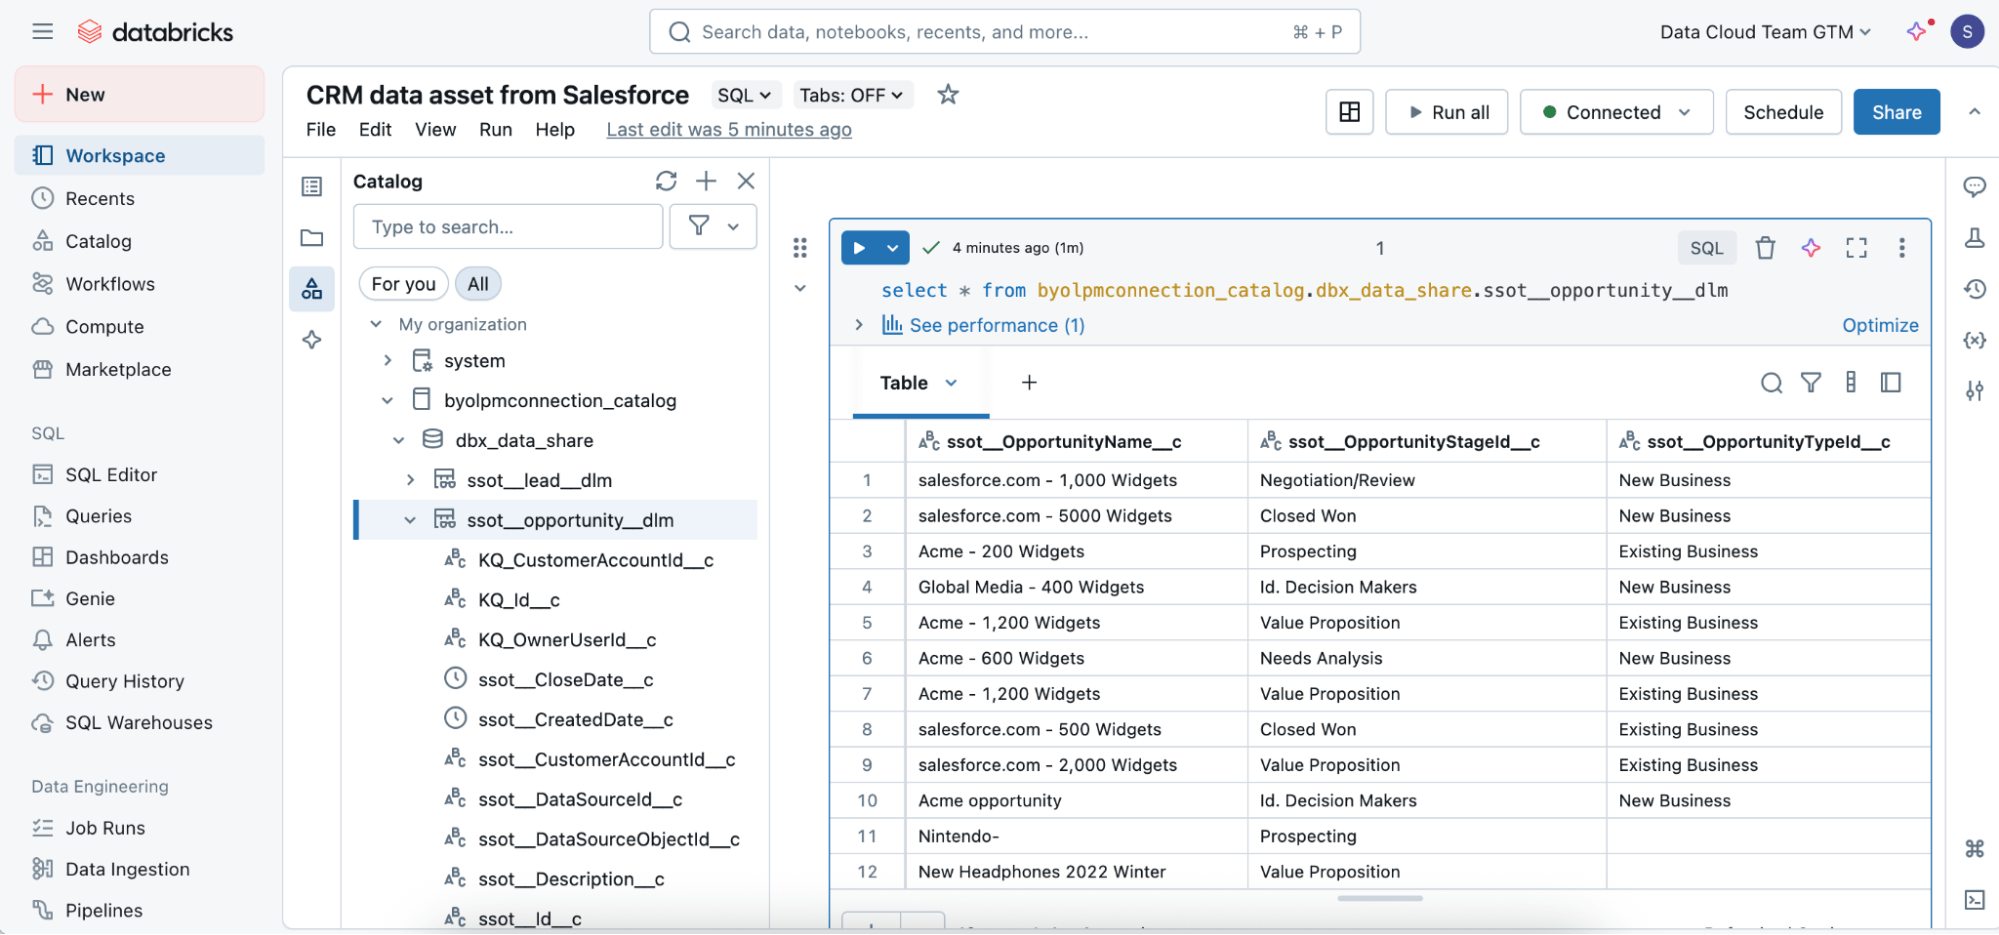Open variables explorer {x} icon
This screenshot has width=1999, height=935.
pyautogui.click(x=1974, y=340)
